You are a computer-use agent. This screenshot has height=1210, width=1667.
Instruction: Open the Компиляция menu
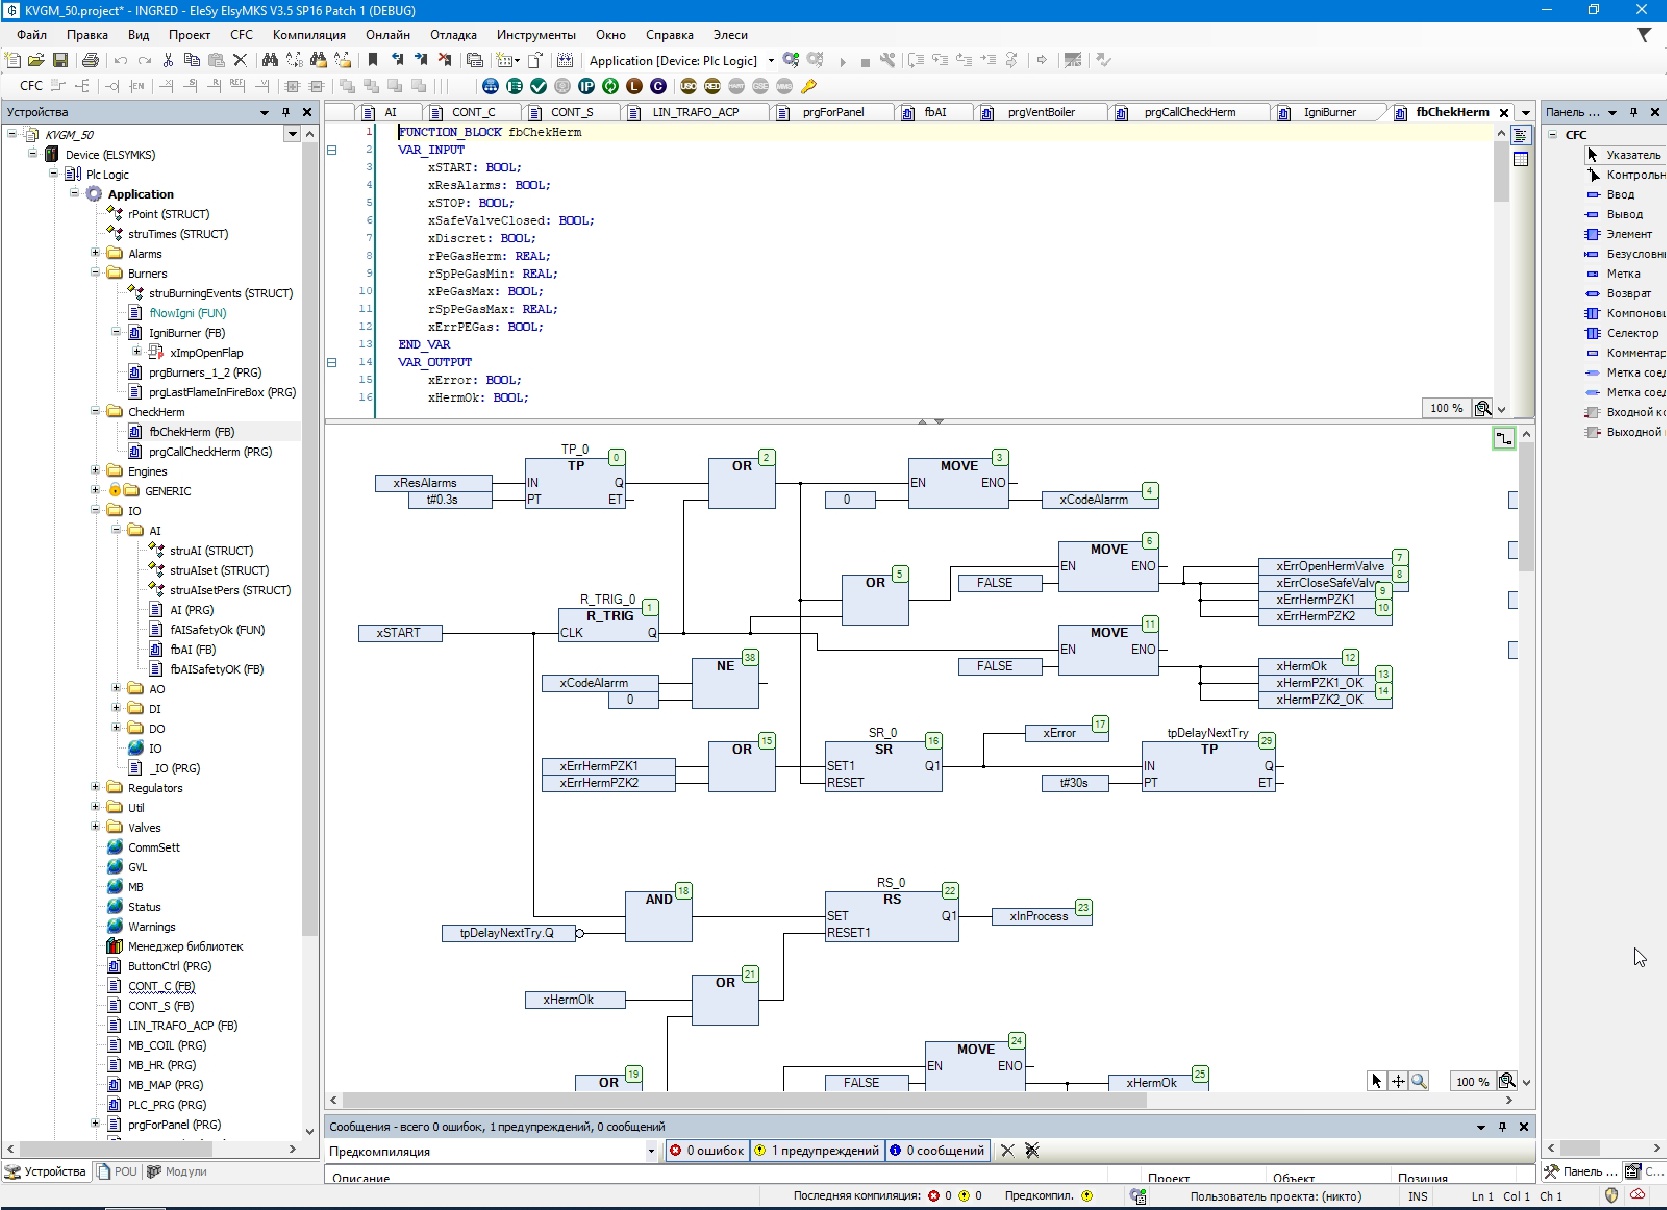[x=309, y=34]
